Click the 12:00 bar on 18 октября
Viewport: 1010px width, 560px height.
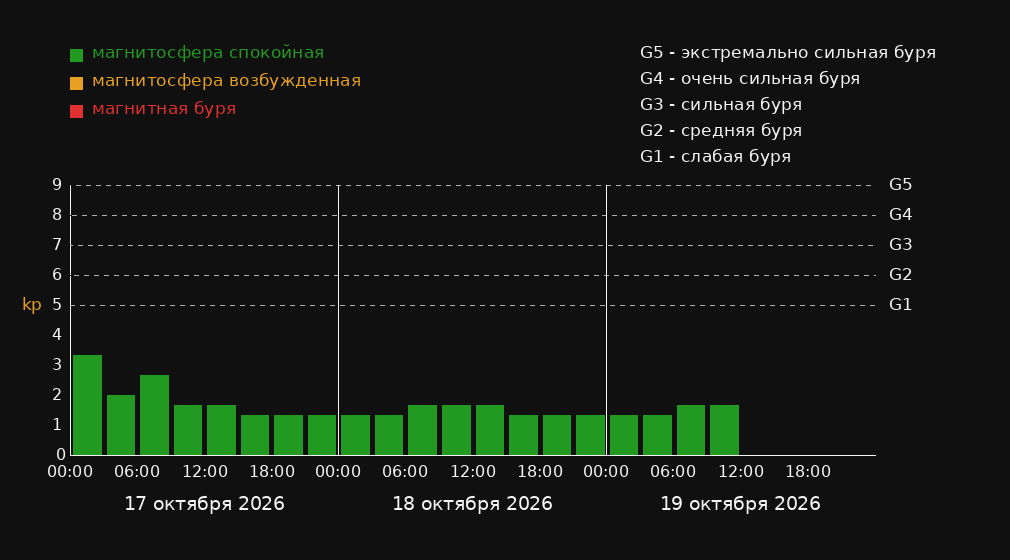coord(490,430)
